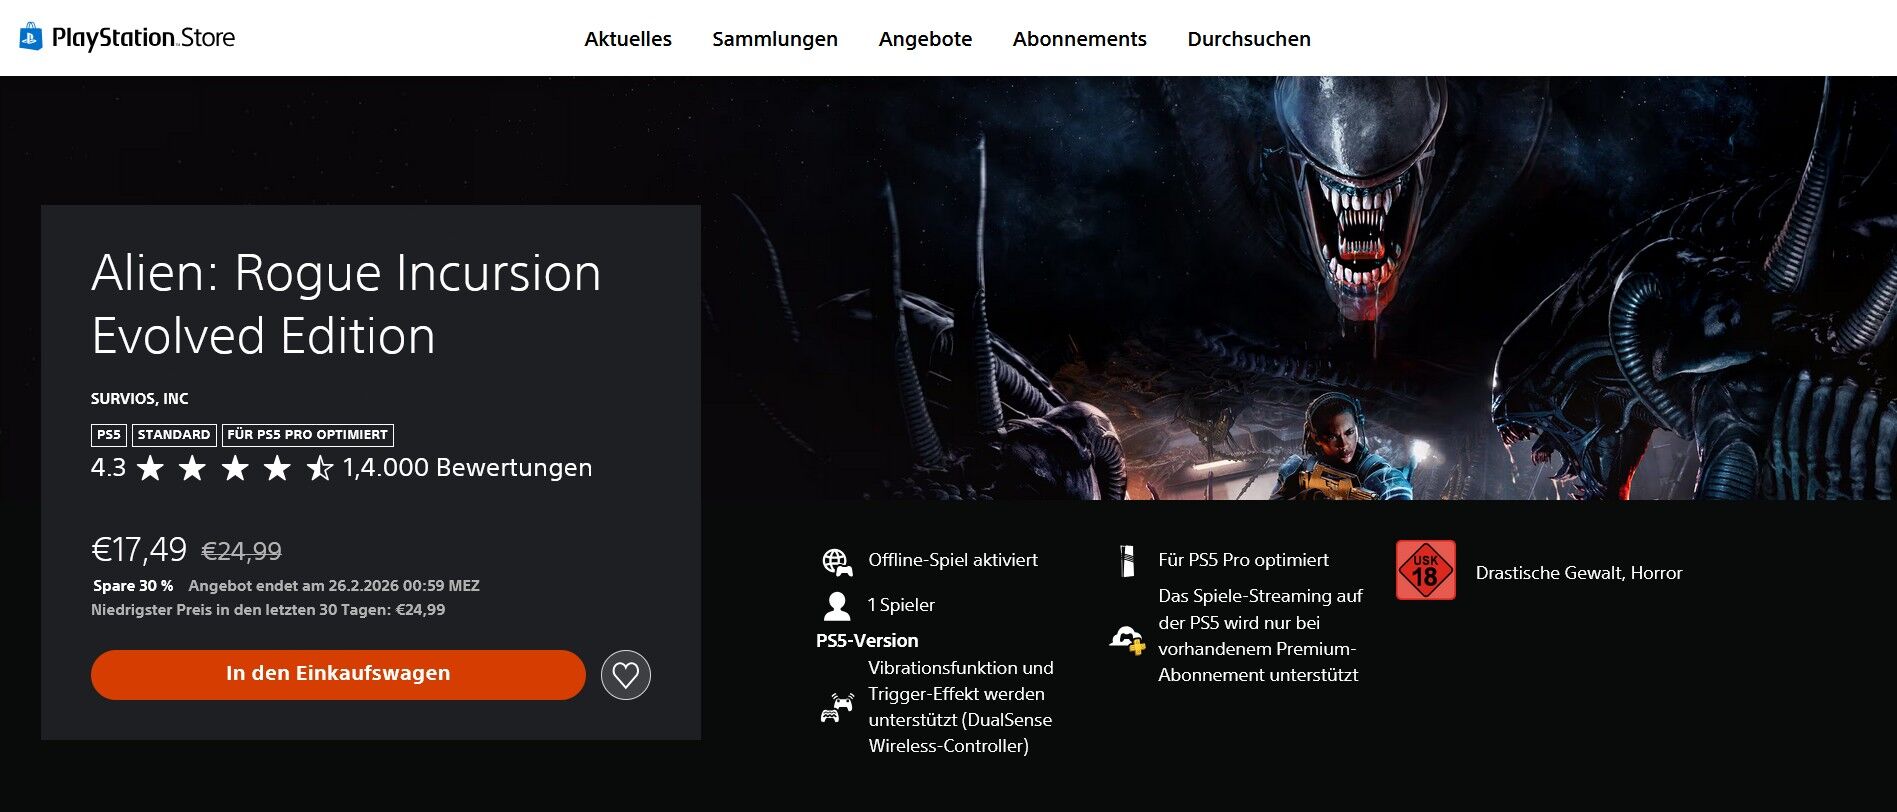Screen dimensions: 1897x812
Task: Click the offline play globe icon
Action: (836, 562)
